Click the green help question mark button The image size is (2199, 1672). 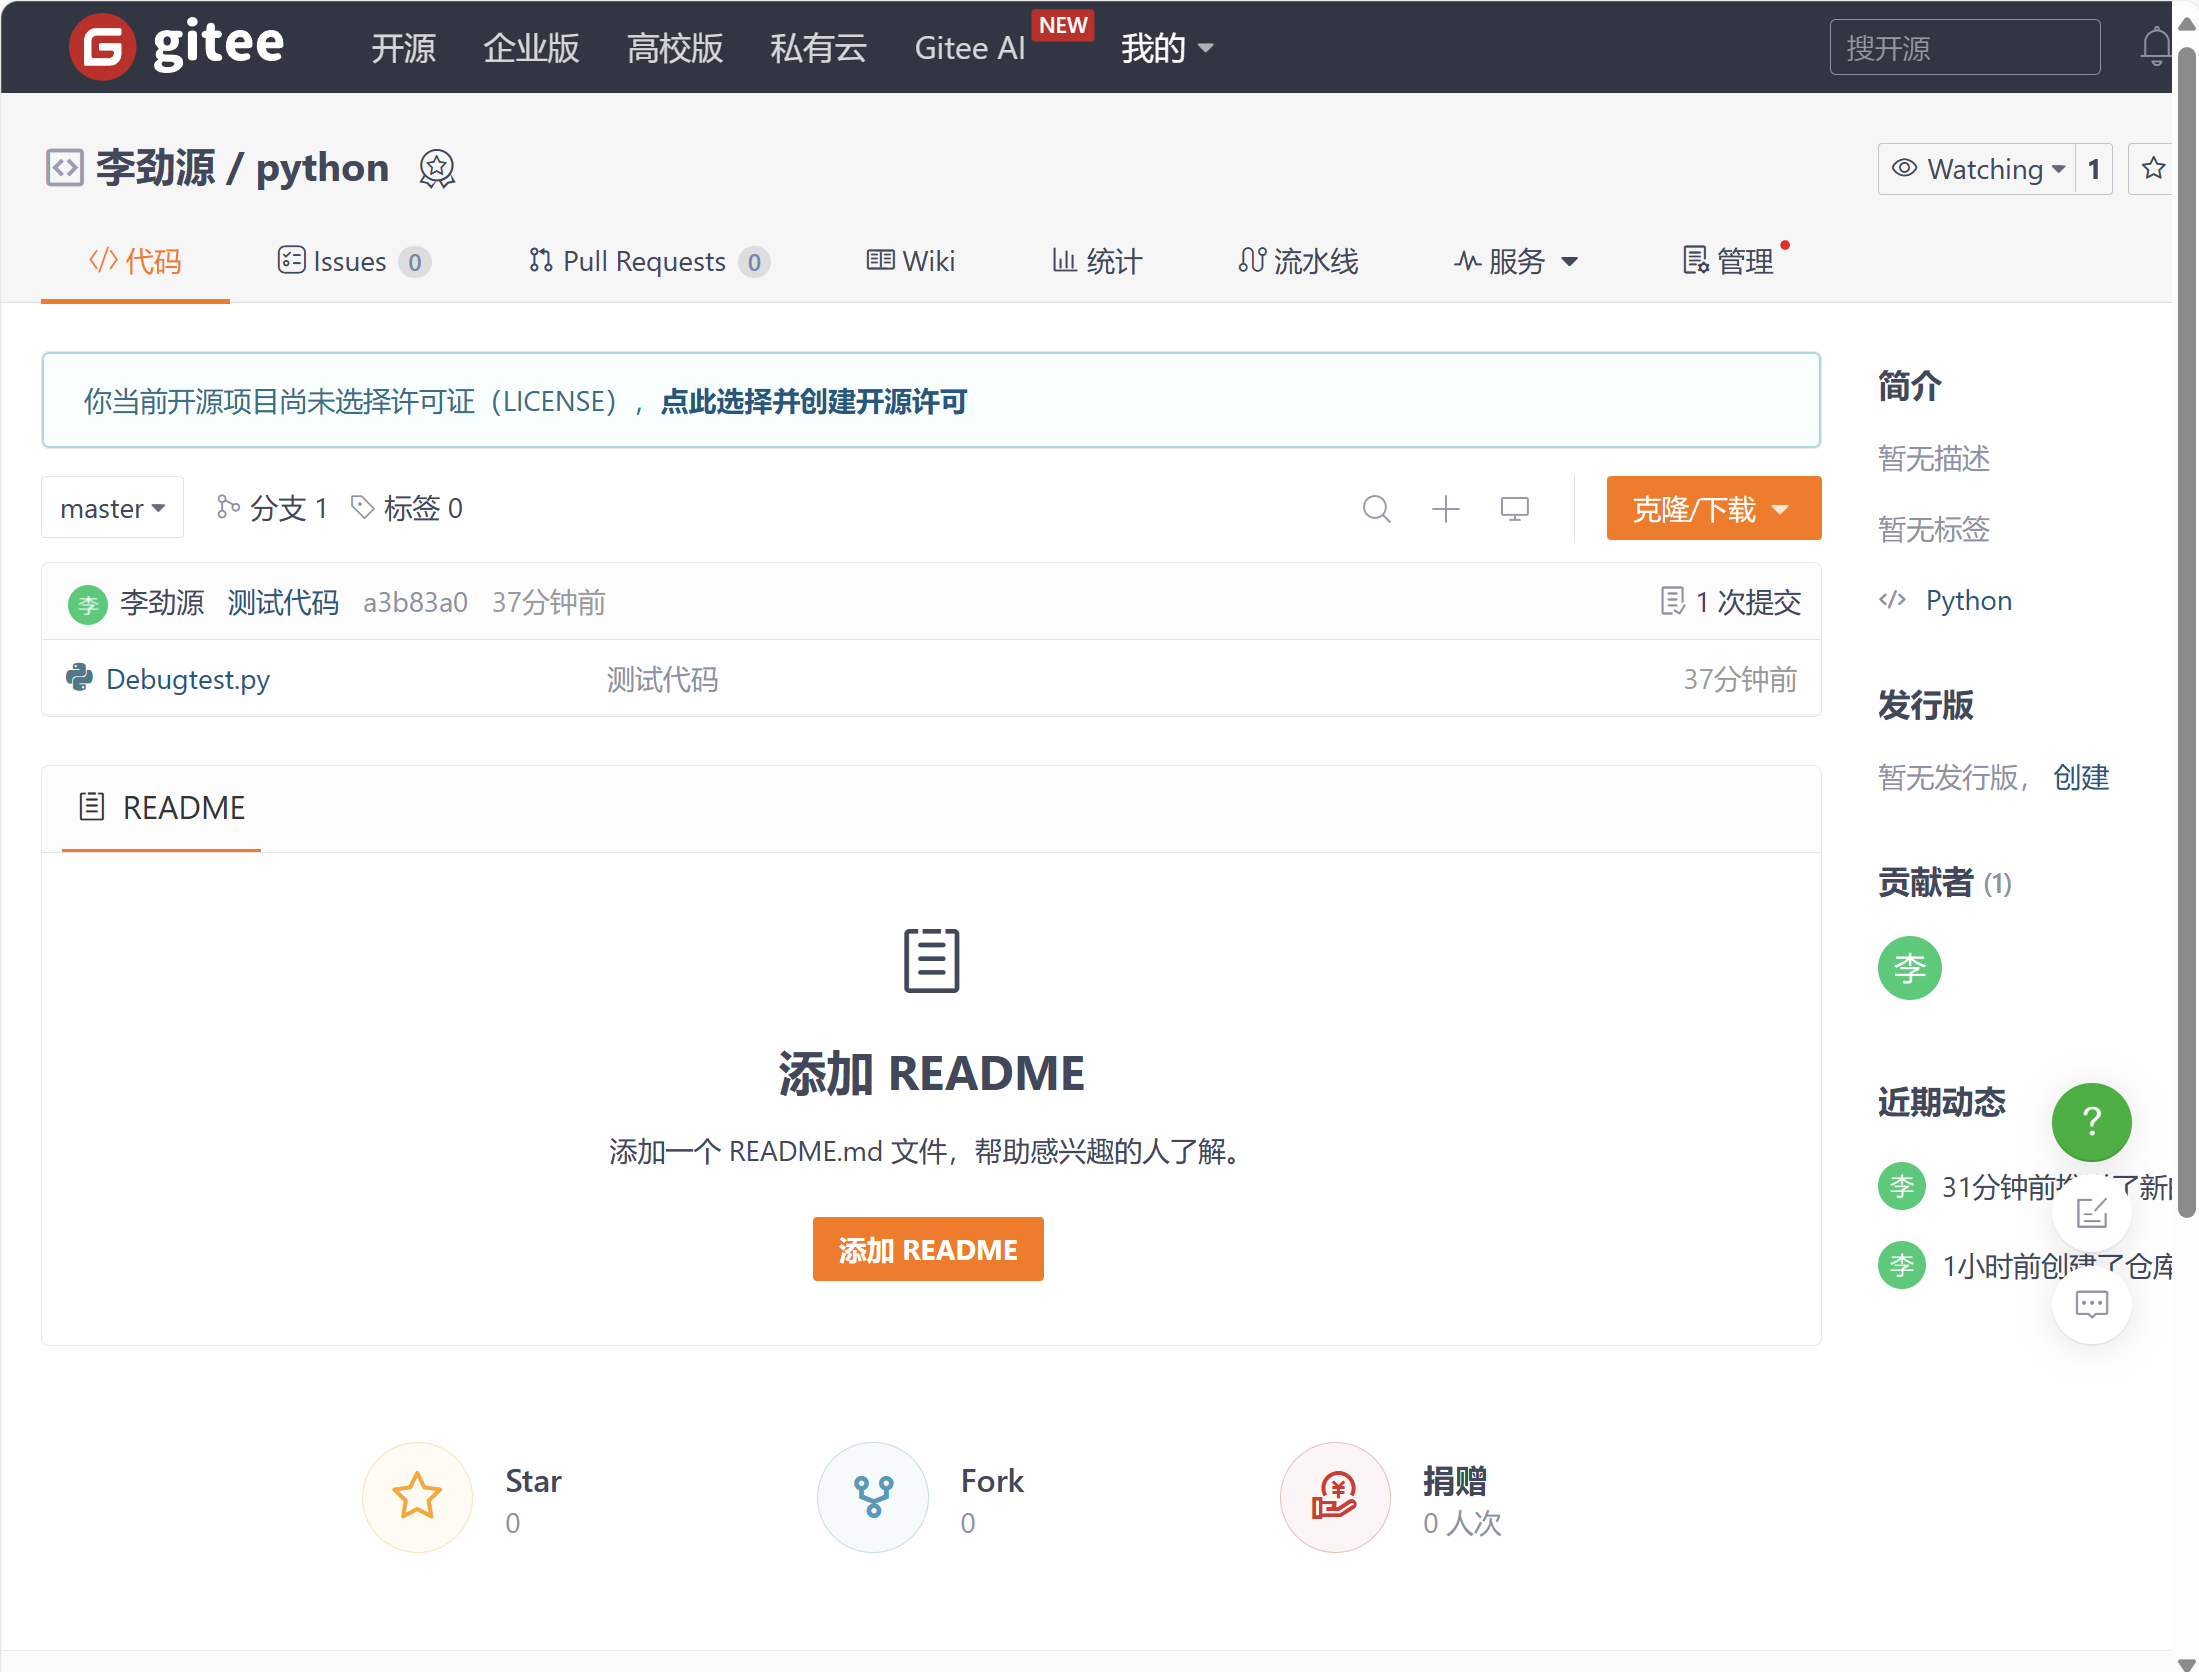point(2091,1121)
